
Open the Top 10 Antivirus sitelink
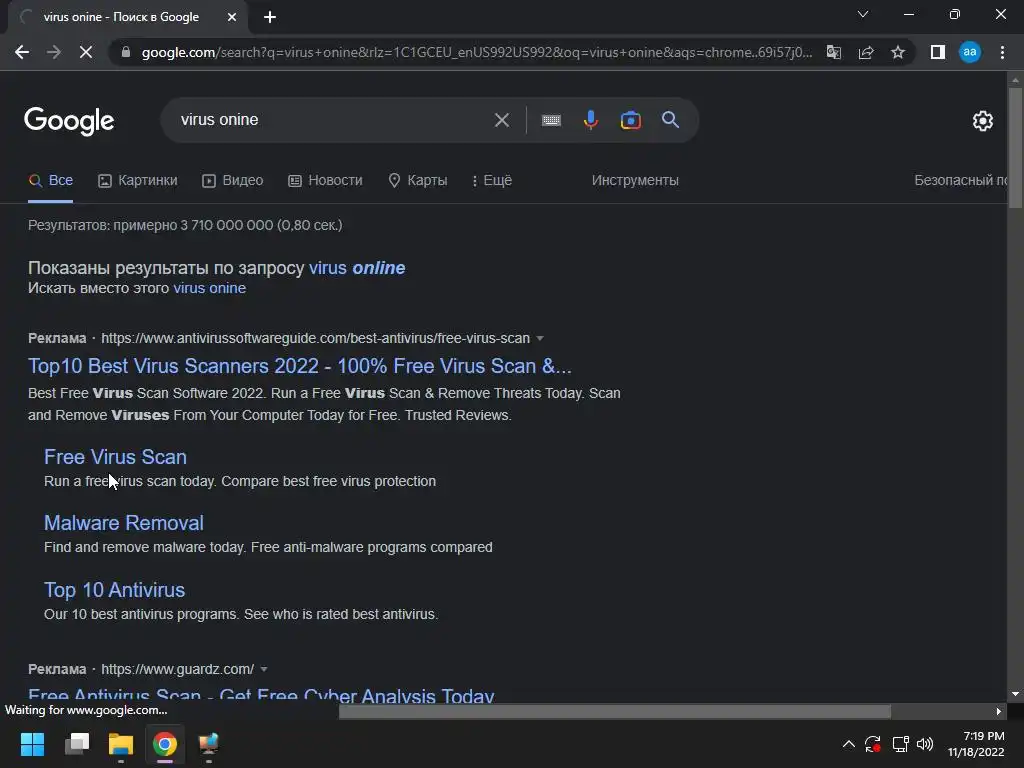click(x=114, y=590)
